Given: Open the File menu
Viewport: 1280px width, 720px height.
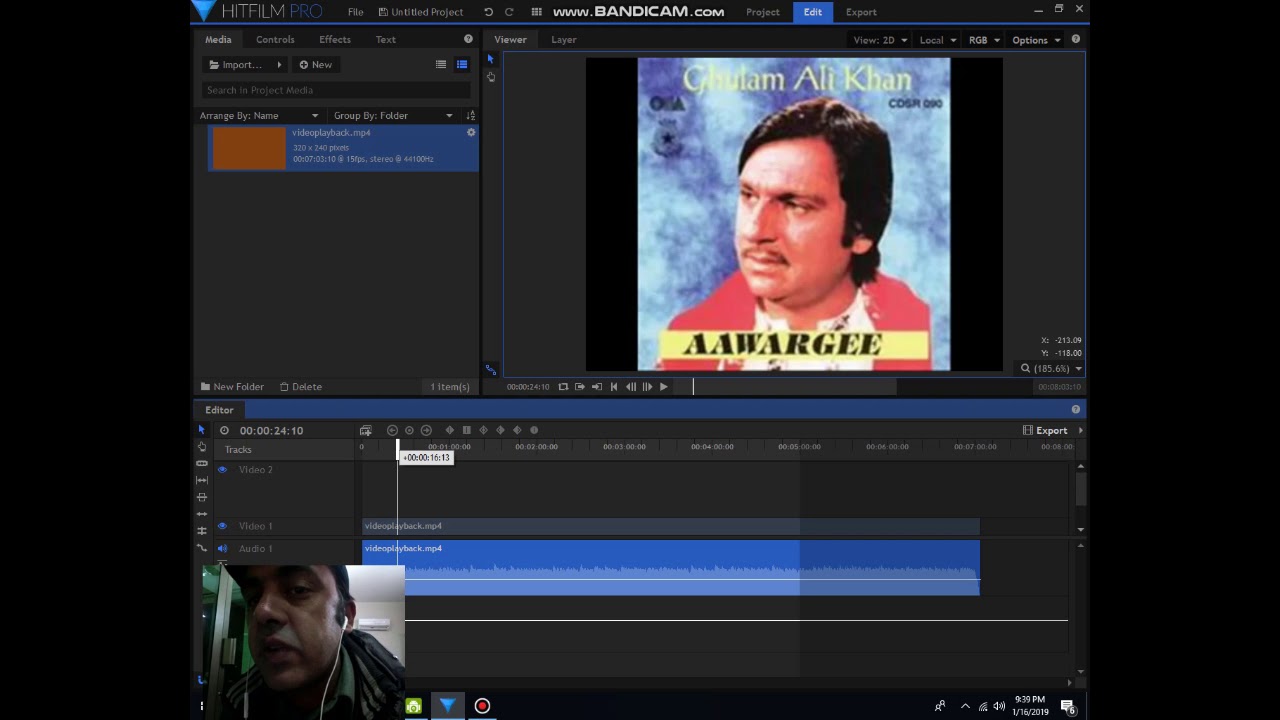Looking at the screenshot, I should pos(355,12).
